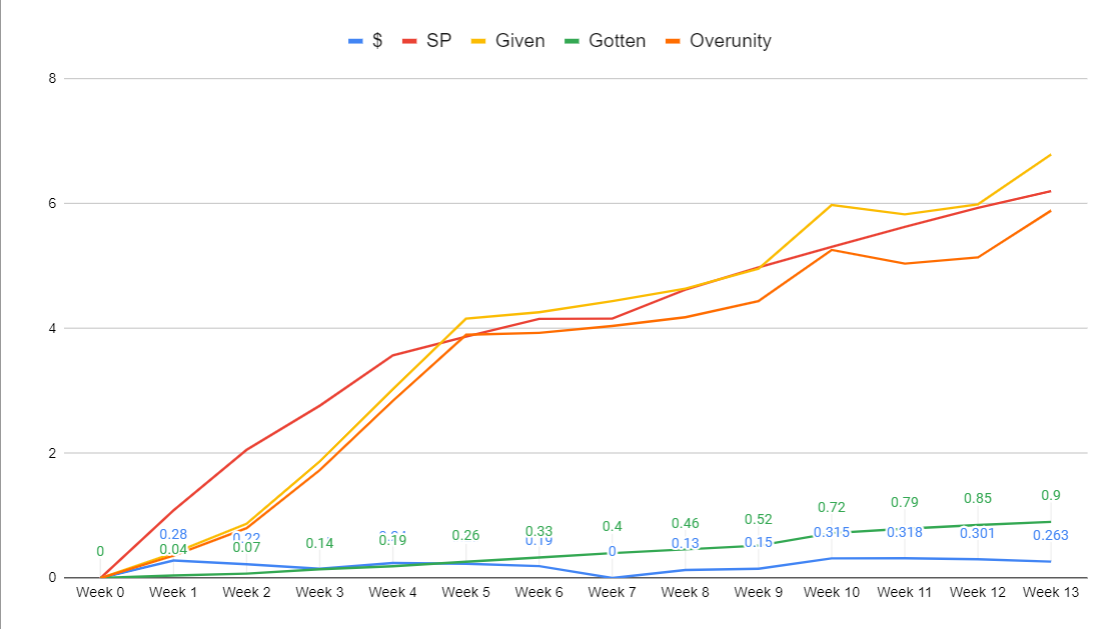Click the Overunity line endpoint at Week 13
The width and height of the screenshot is (1113, 629).
point(1051,211)
